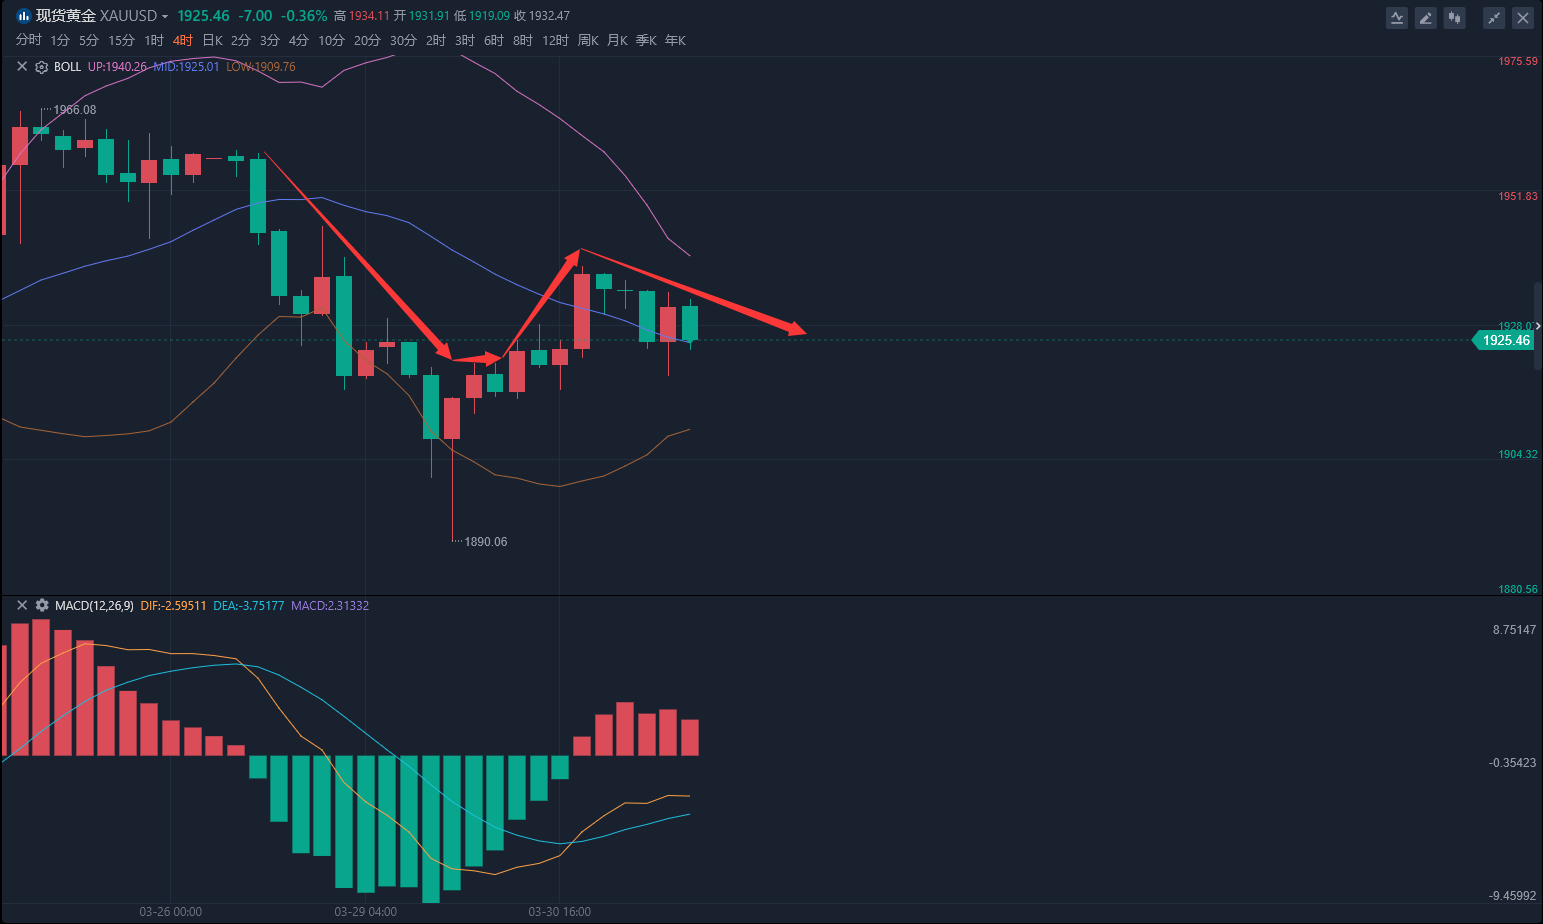Viewport: 1543px width, 924px height.
Task: Click the -0.36% change percentage
Action: (x=304, y=17)
